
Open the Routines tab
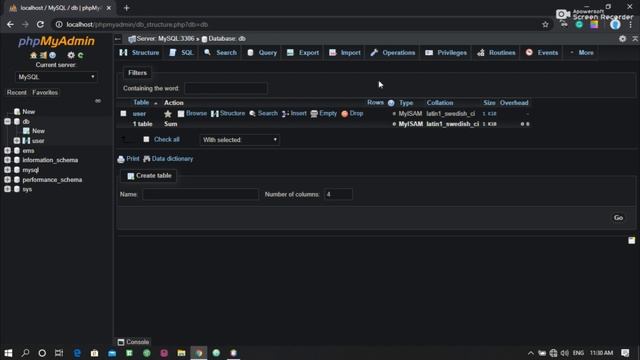click(496, 53)
